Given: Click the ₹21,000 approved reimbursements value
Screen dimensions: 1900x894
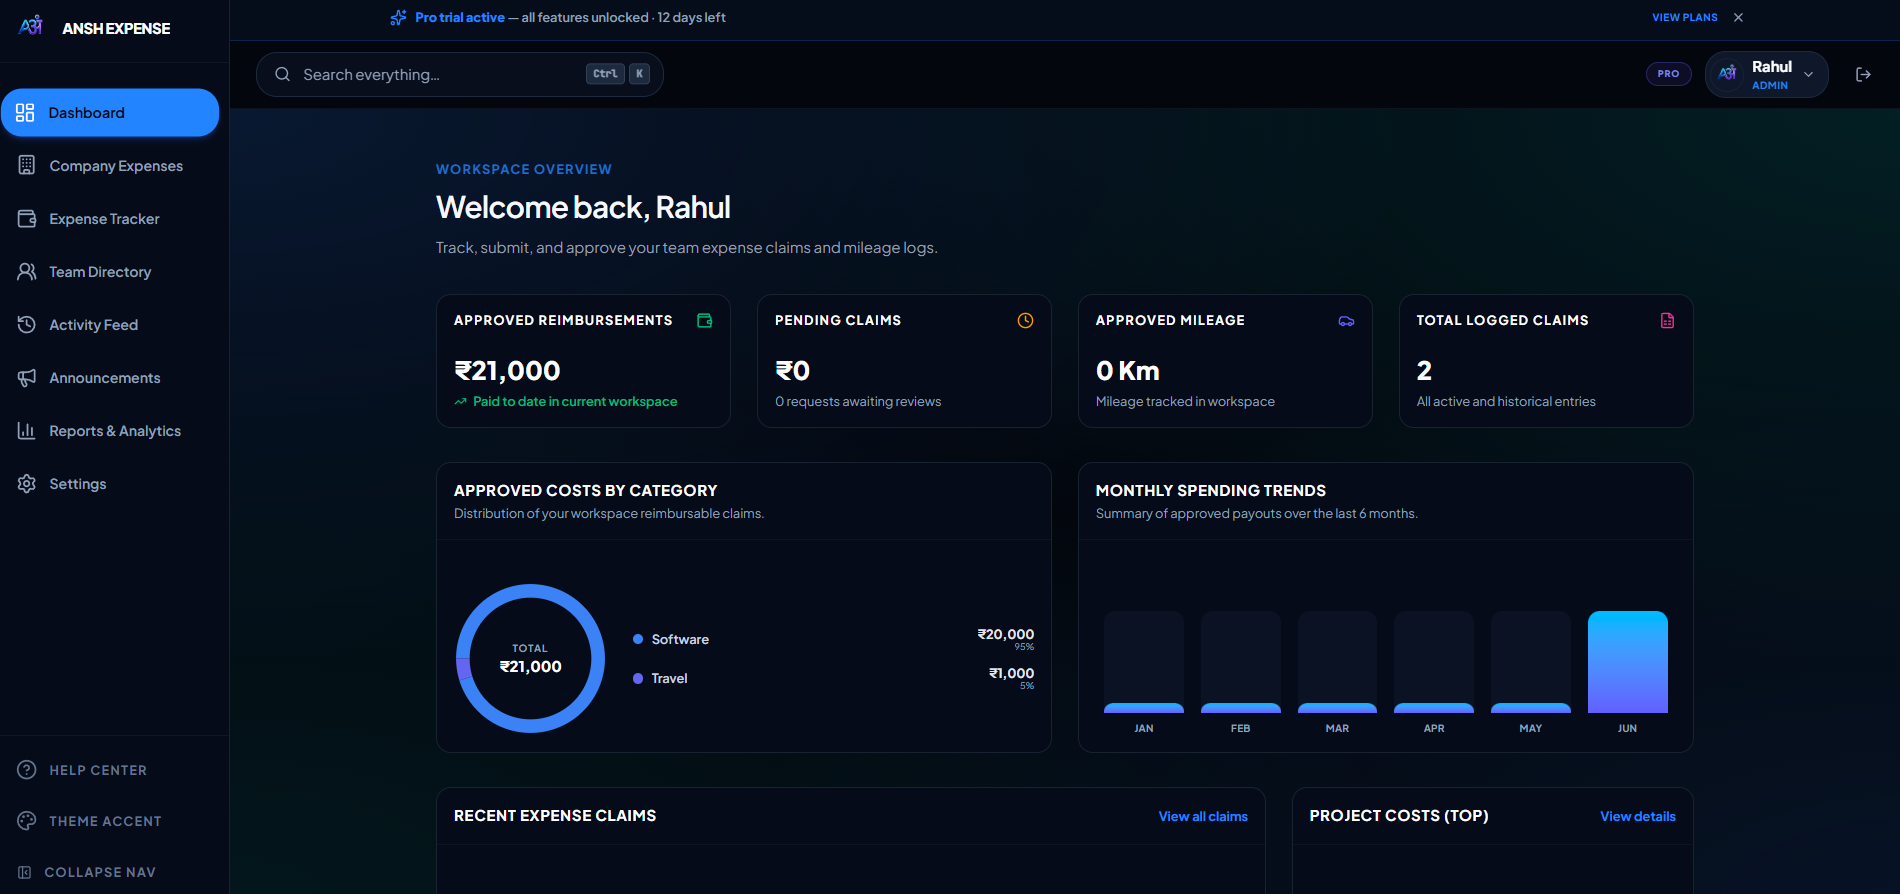Looking at the screenshot, I should [507, 371].
